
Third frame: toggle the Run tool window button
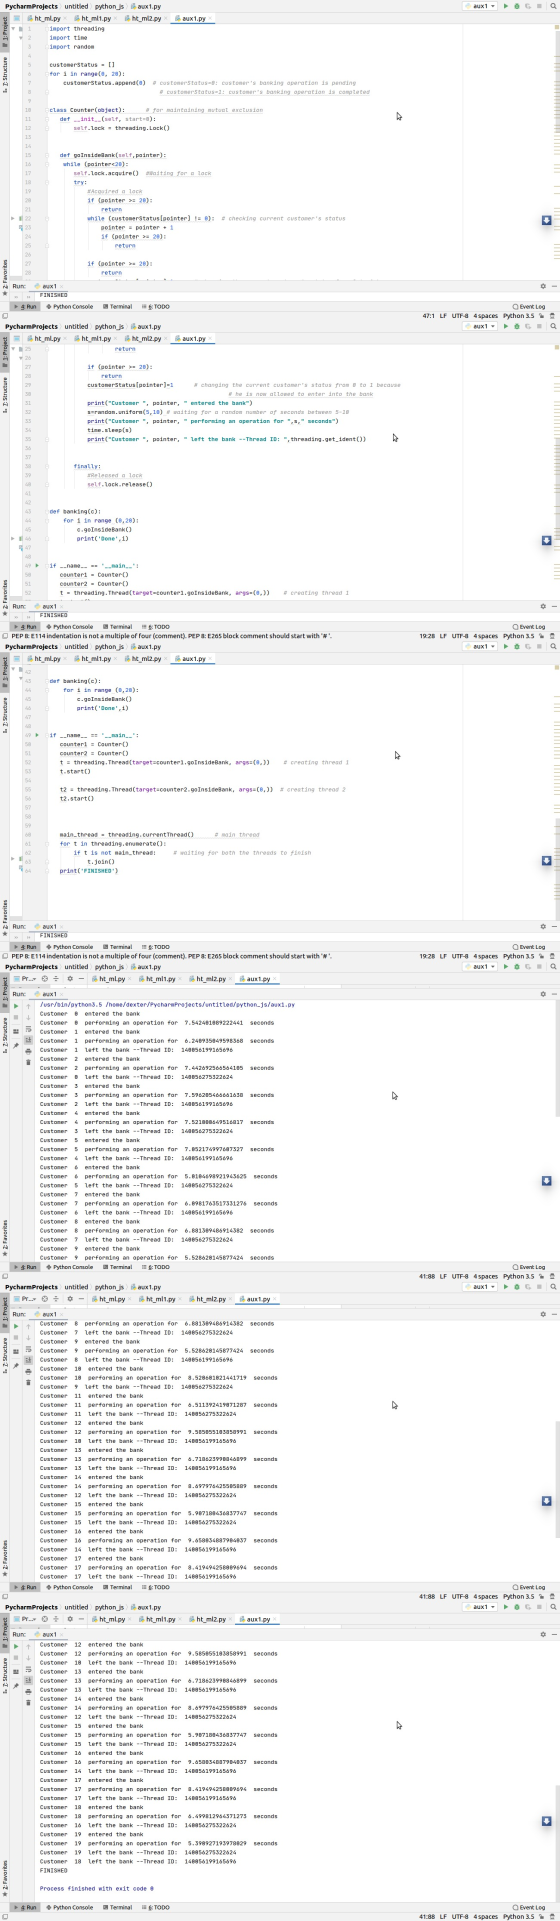click(x=25, y=946)
